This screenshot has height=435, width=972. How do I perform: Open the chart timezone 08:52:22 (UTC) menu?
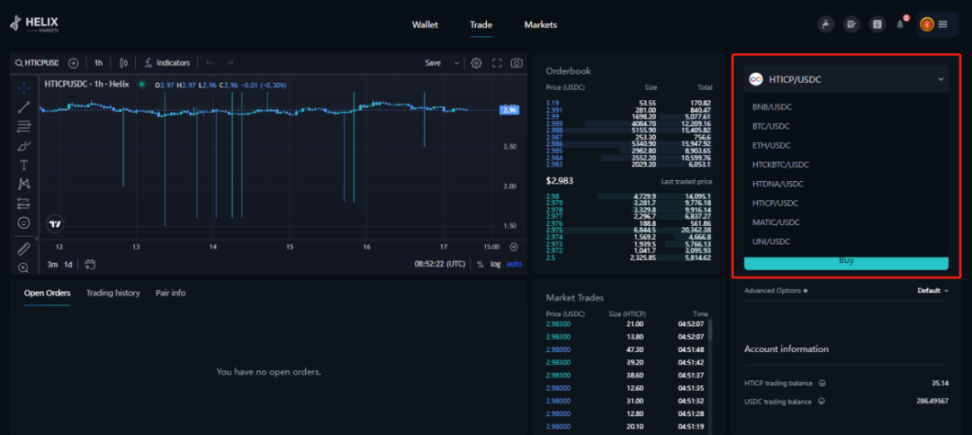pyautogui.click(x=440, y=265)
